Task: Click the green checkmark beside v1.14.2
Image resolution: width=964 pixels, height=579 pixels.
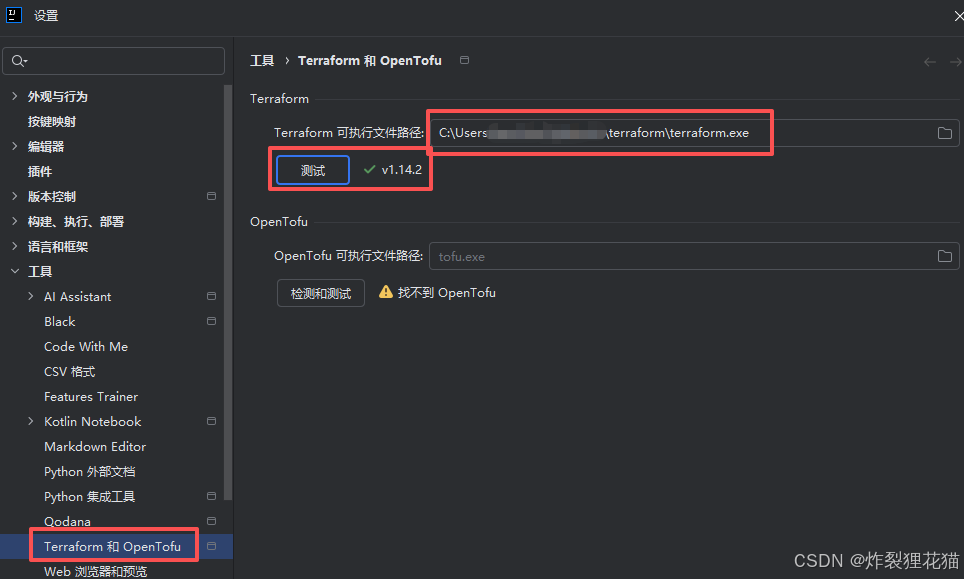Action: coord(369,169)
